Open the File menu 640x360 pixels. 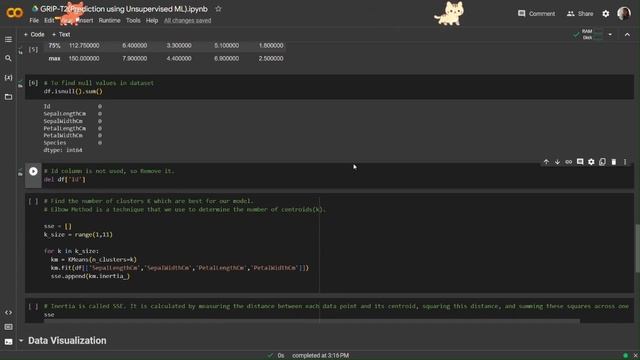[x=34, y=20]
